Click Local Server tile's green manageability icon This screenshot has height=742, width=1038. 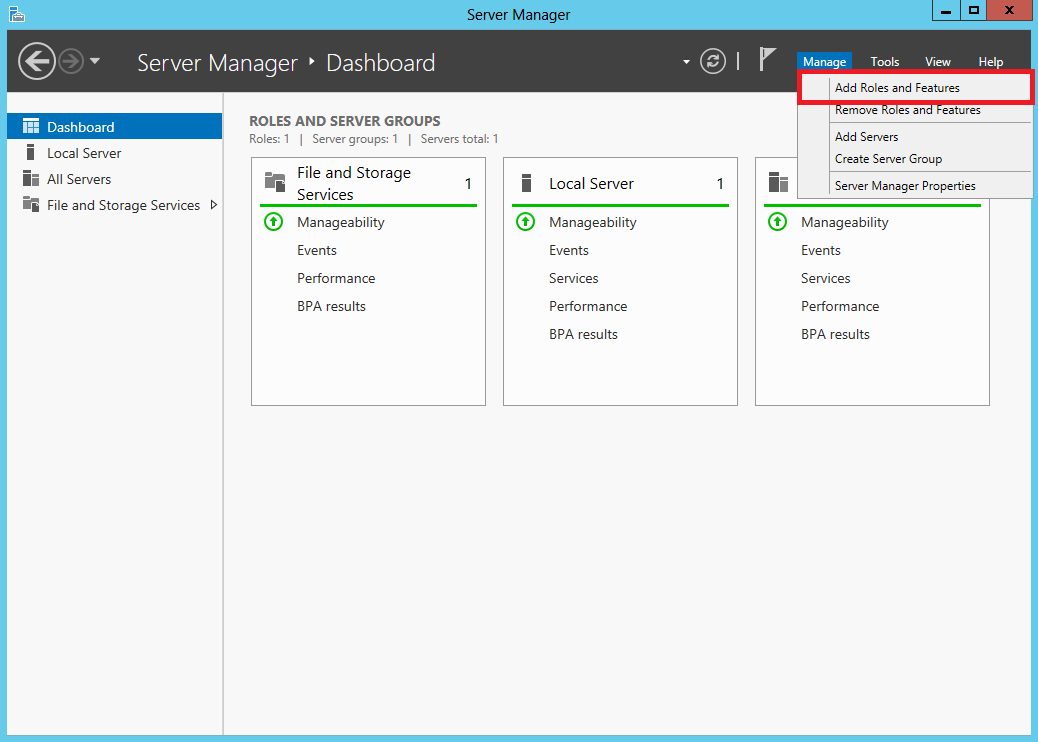coord(525,222)
